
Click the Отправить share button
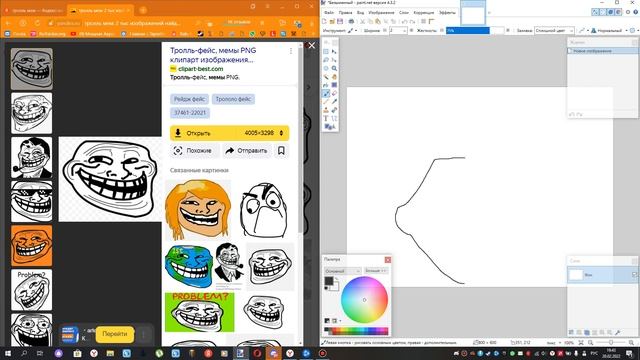click(247, 151)
